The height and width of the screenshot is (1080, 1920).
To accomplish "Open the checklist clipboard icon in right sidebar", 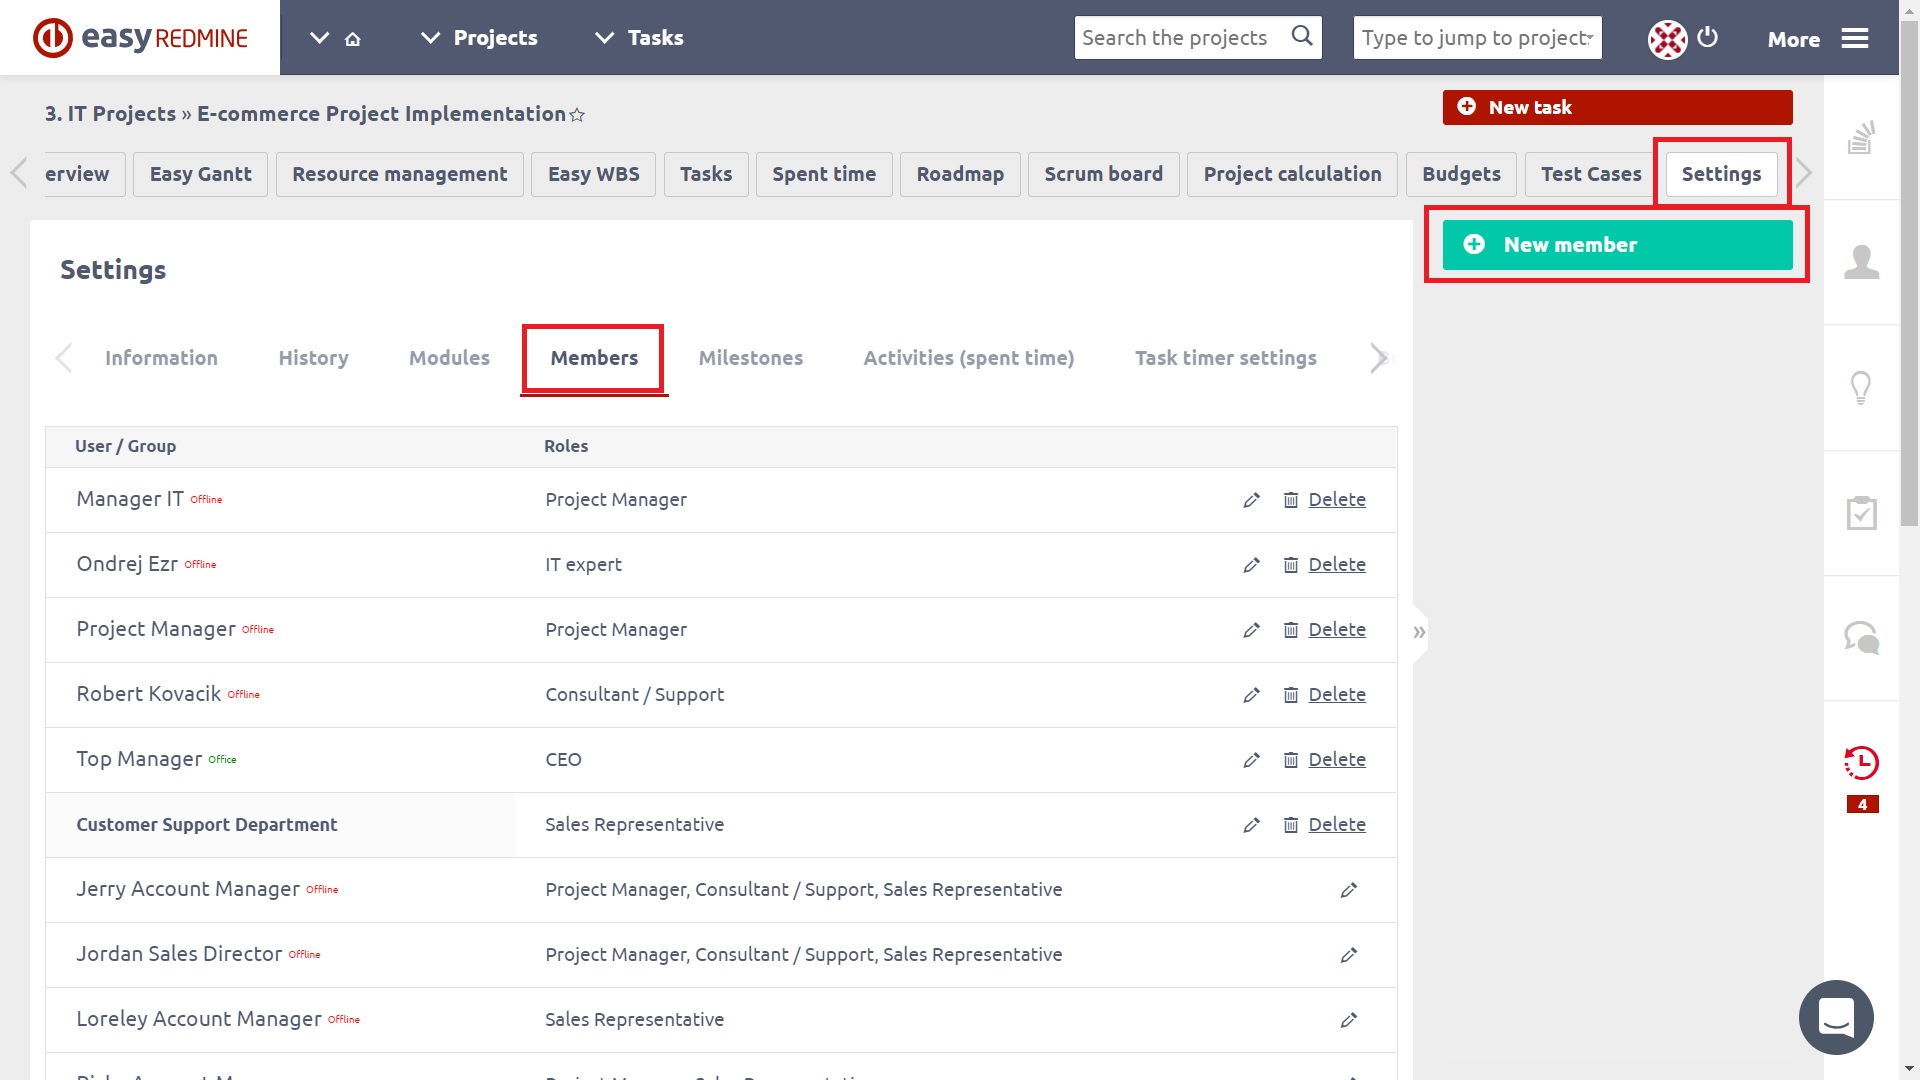I will pos(1860,513).
